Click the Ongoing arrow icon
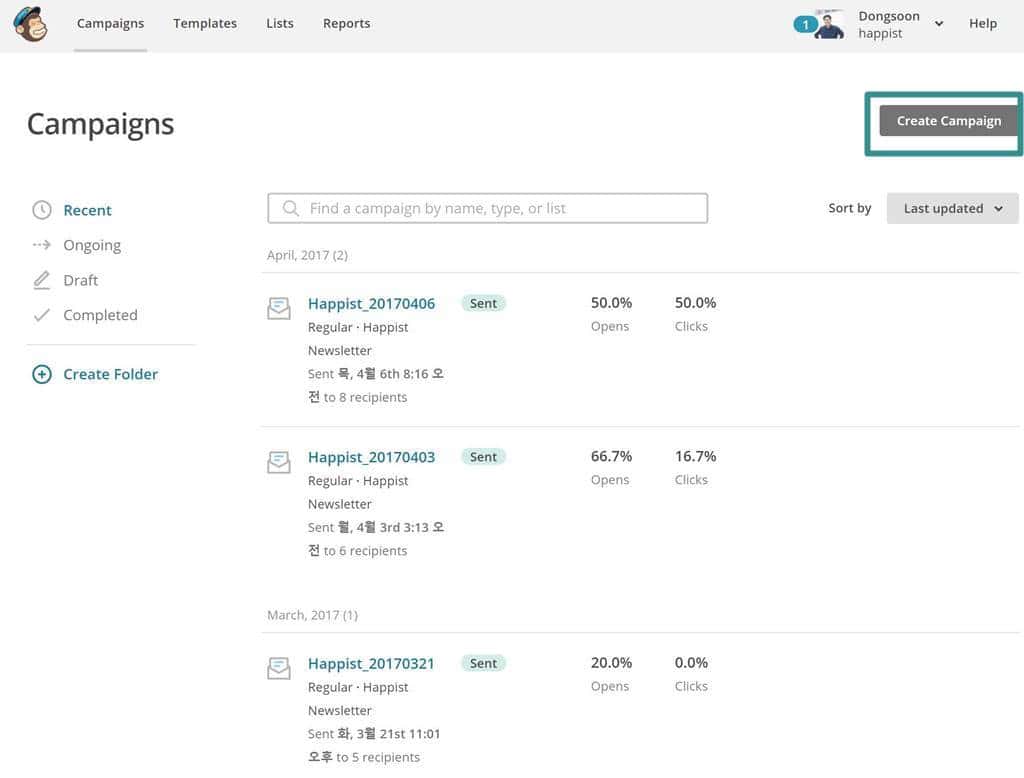The image size is (1024, 778). pyautogui.click(x=41, y=244)
